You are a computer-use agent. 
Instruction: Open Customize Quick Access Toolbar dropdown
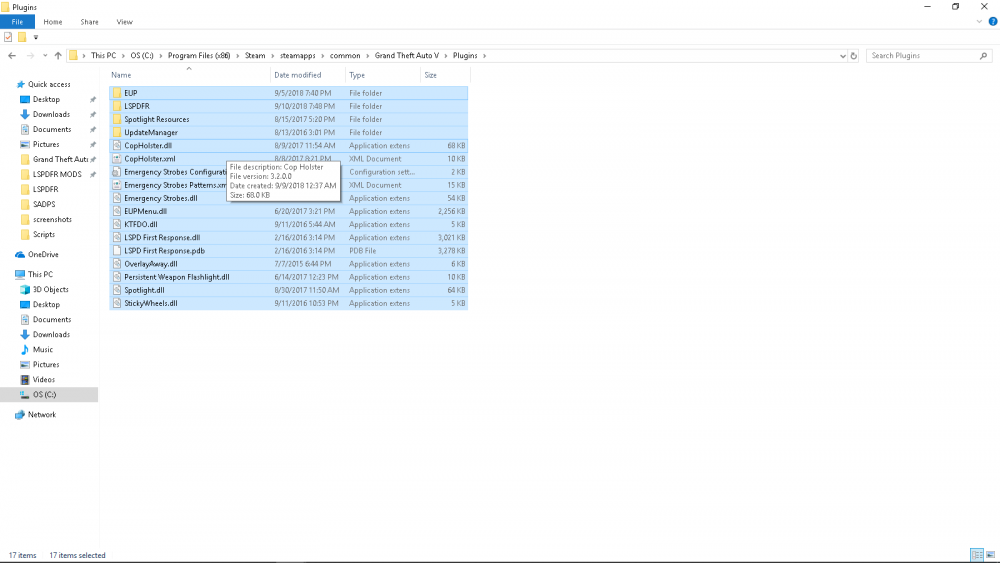[x=36, y=37]
